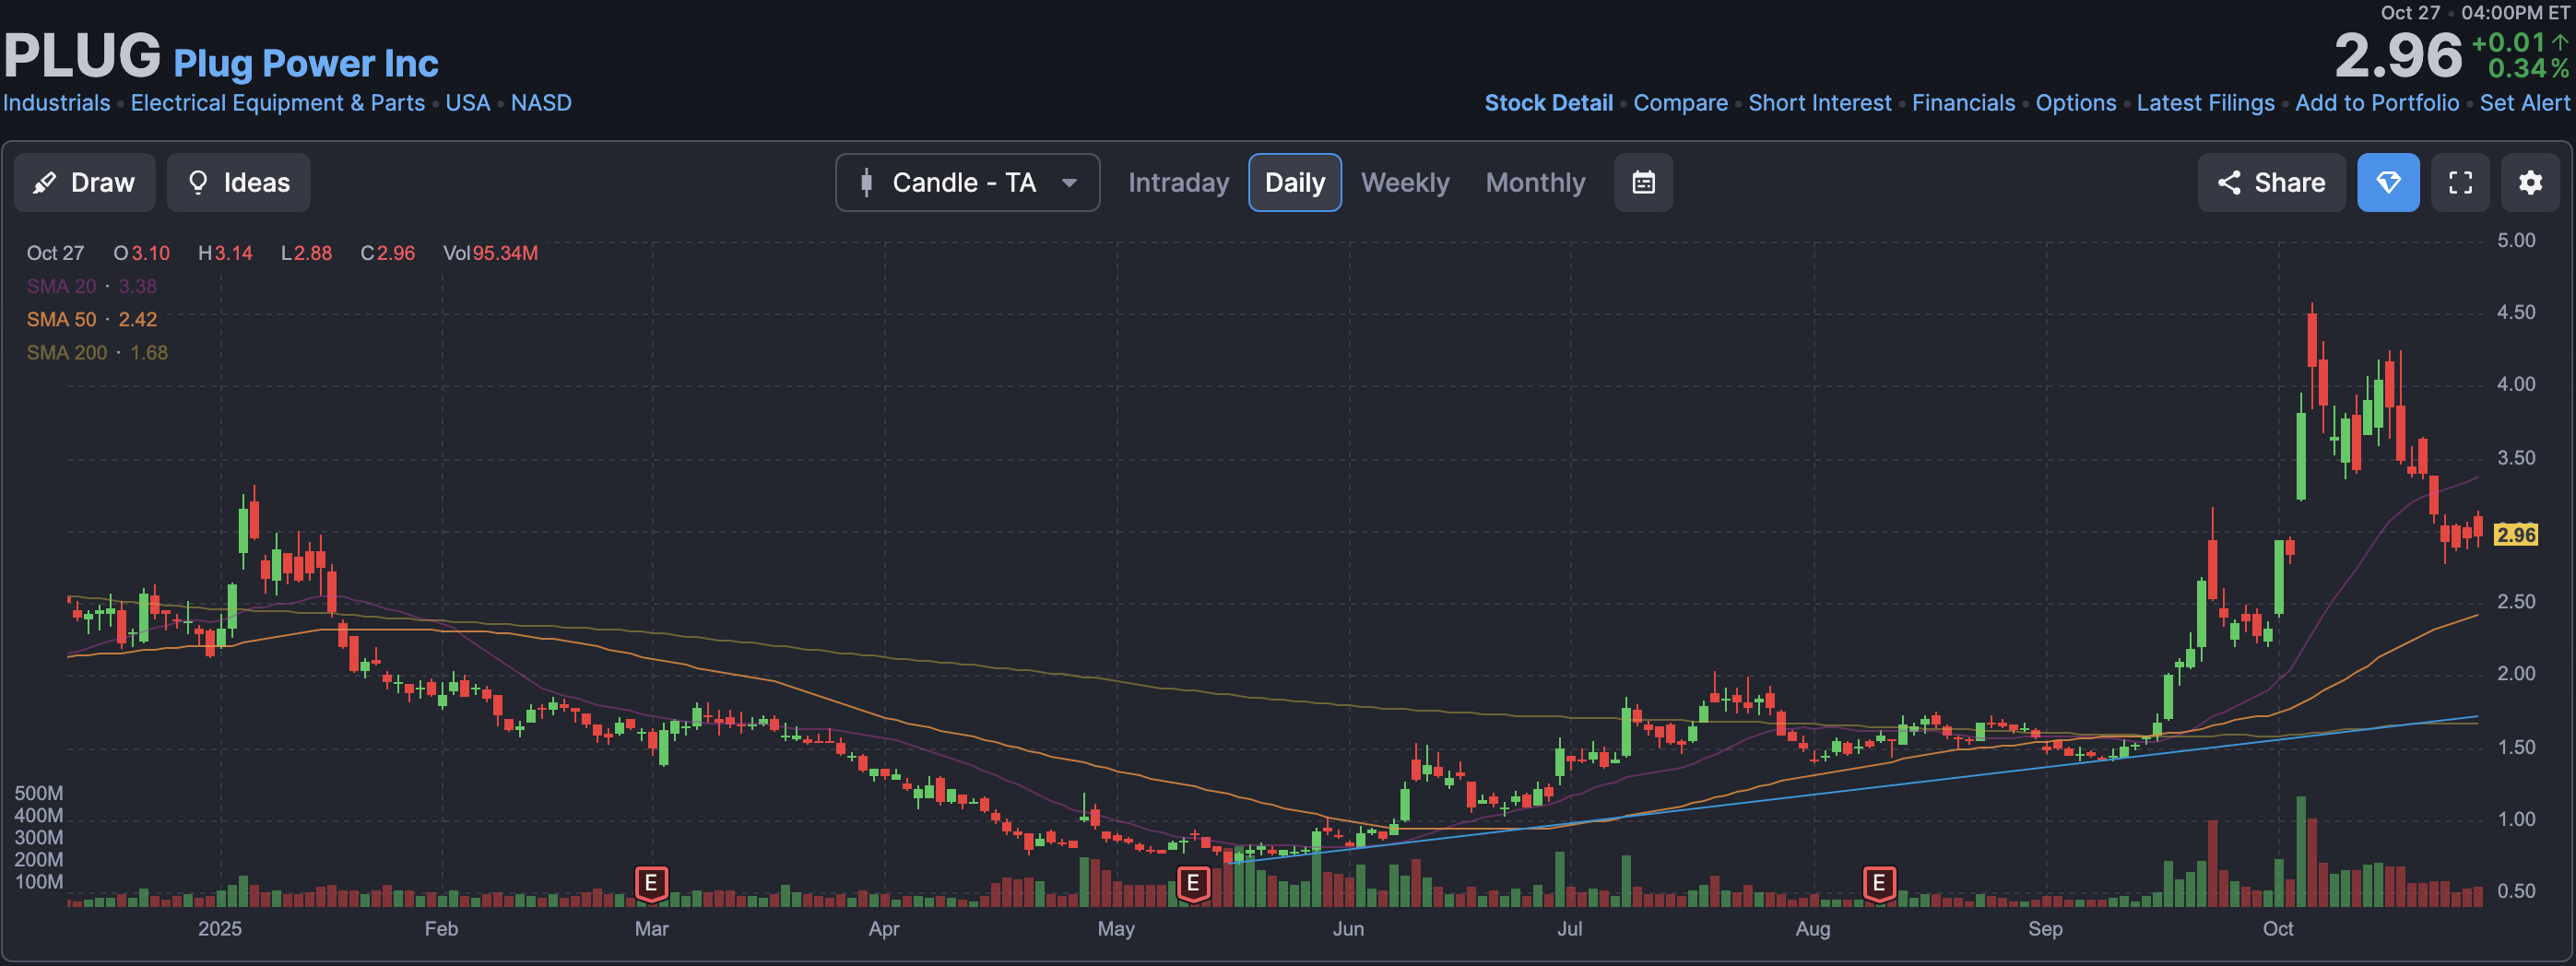The height and width of the screenshot is (966, 2576).
Task: Set Alert for PLUG
Action: pos(2524,103)
